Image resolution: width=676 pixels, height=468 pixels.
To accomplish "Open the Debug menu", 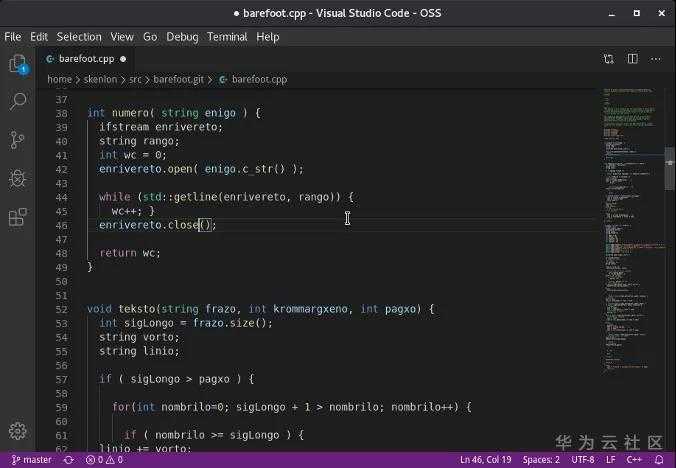I will 182,37.
